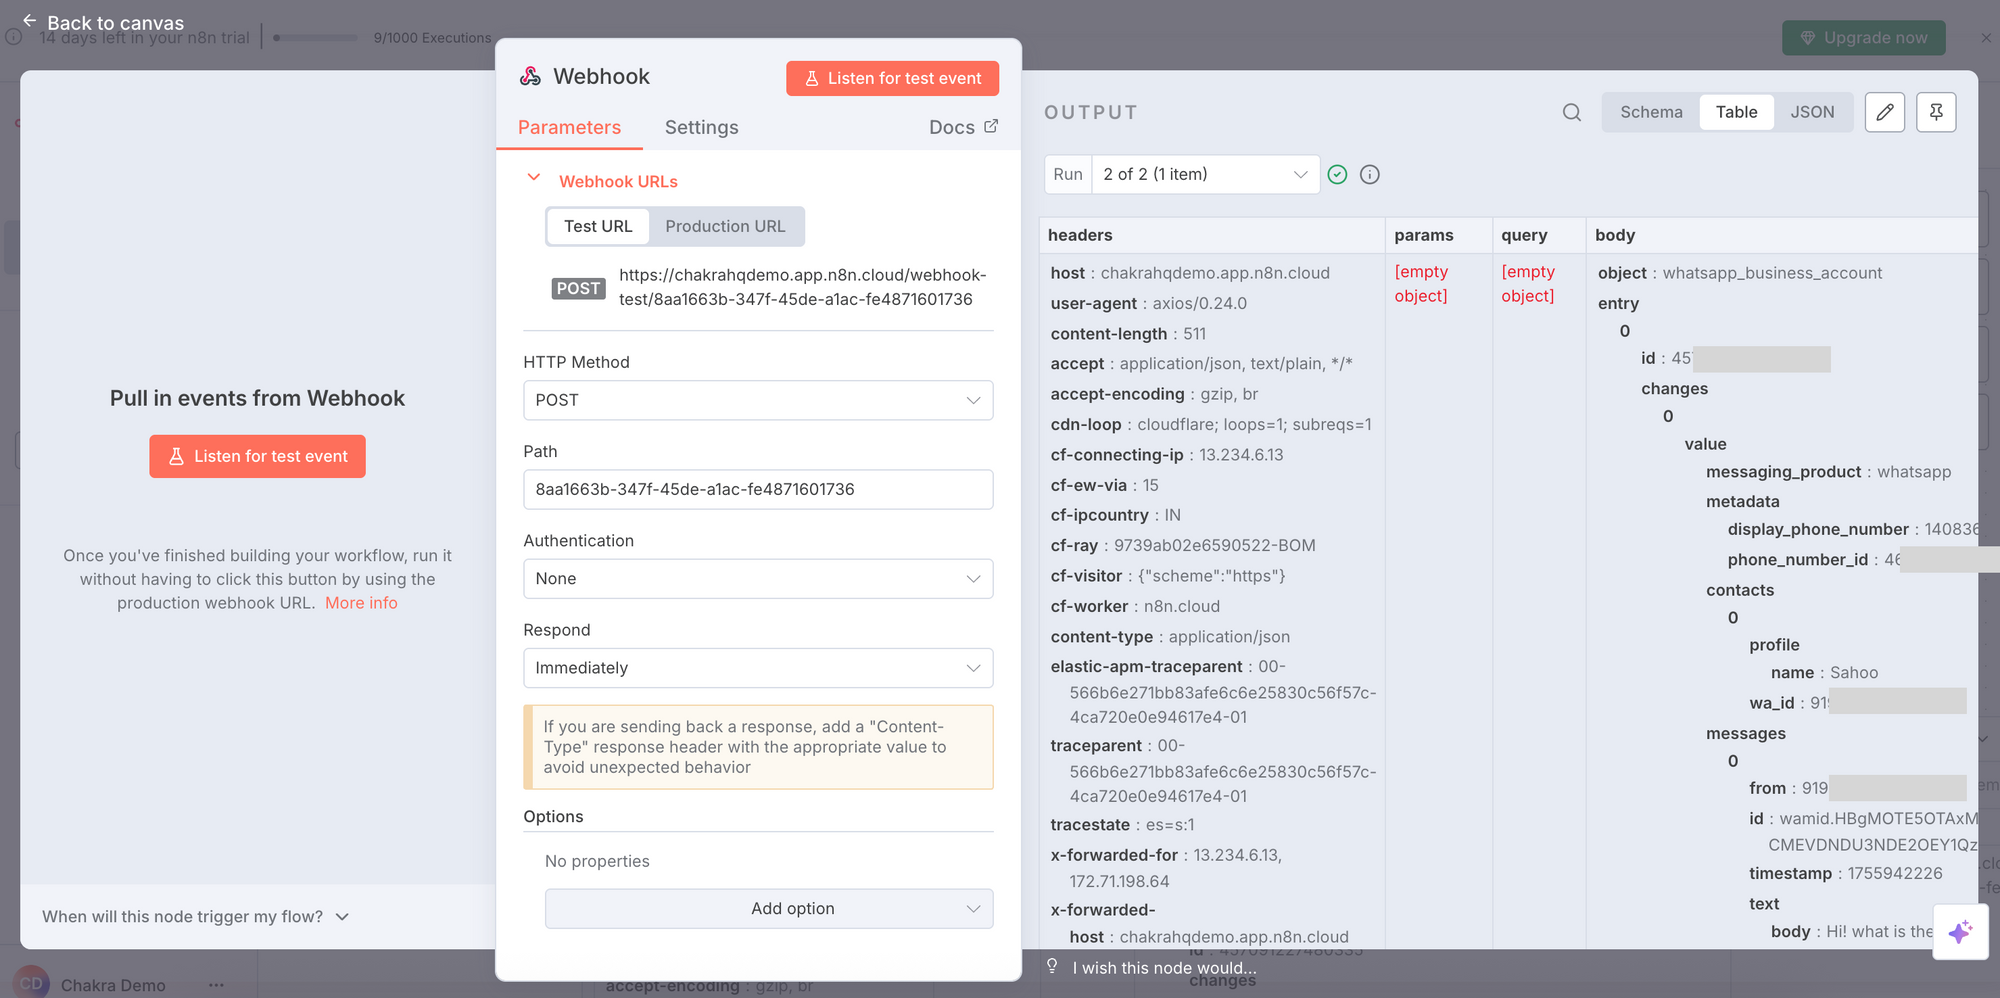Dismiss the trial banner with X icon
The image size is (2000, 998).
[x=1986, y=37]
